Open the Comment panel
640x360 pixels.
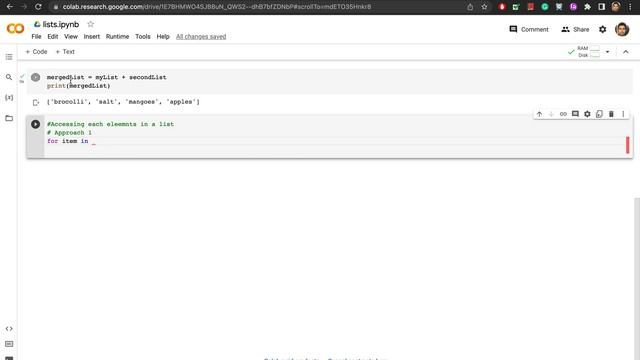(x=529, y=29)
